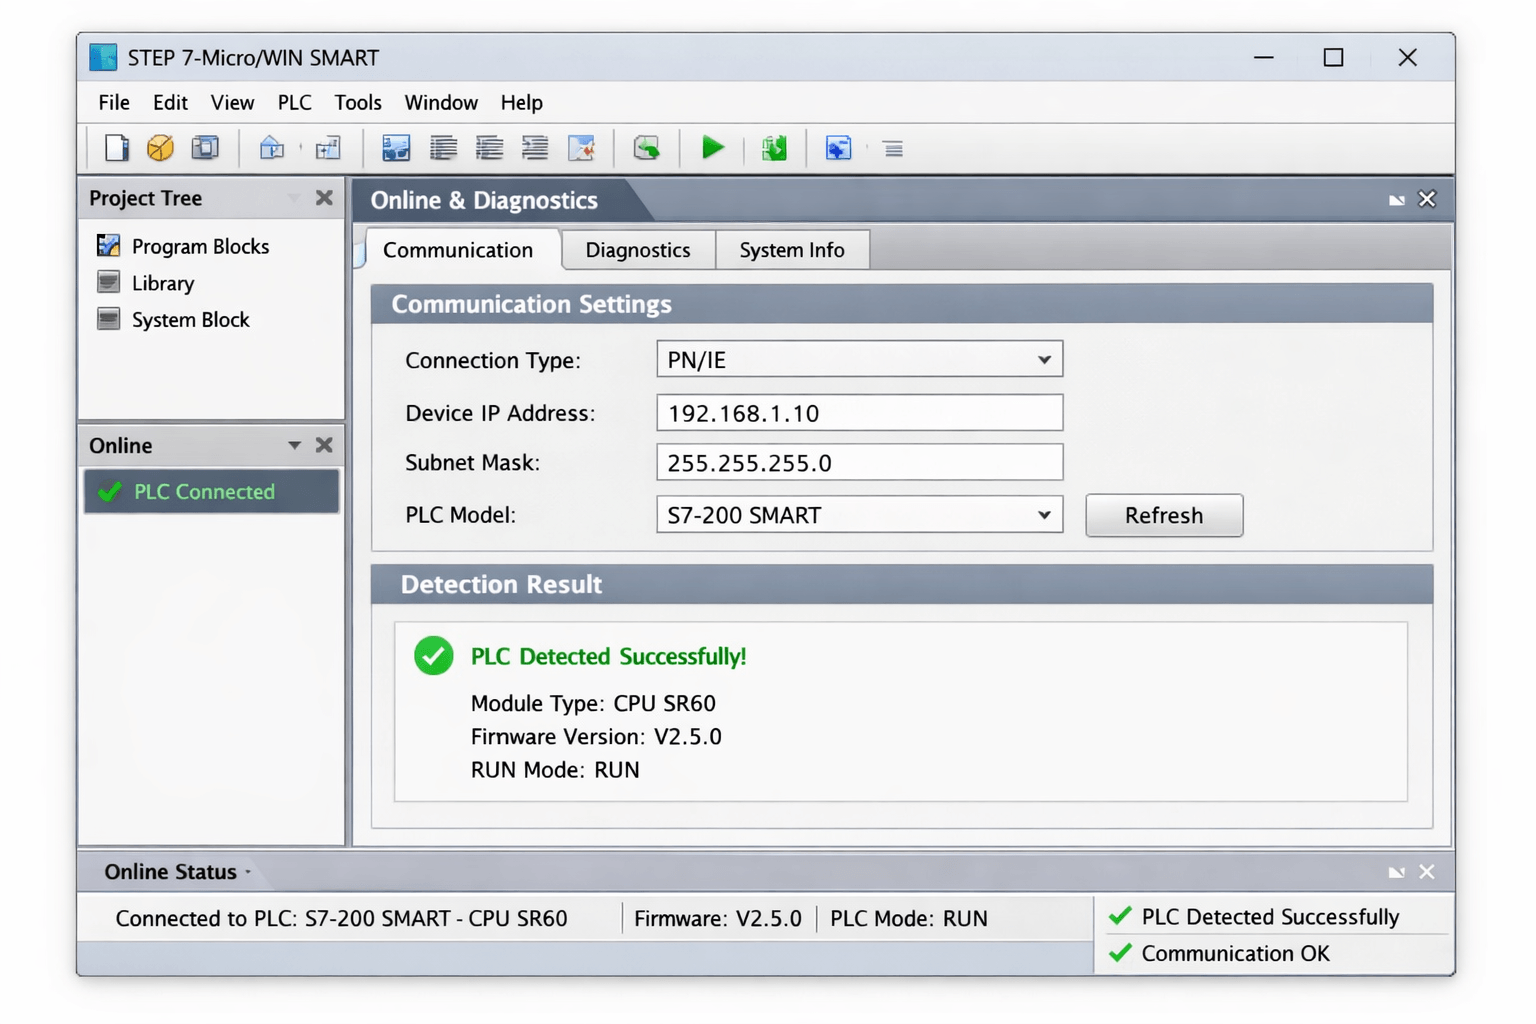Viewport: 1536px width, 1024px height.
Task: Click the 'Firmware Version: V2.5.0' text
Action: (596, 736)
